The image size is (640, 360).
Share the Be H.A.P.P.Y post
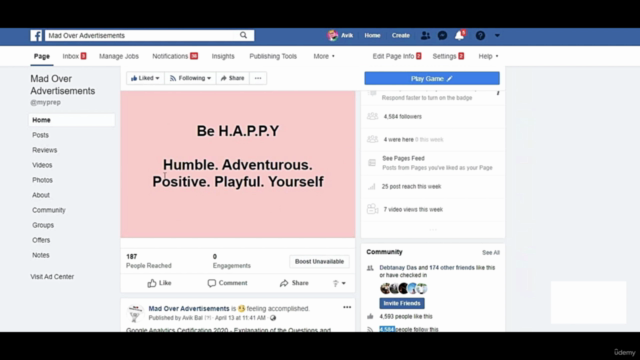[x=294, y=283]
